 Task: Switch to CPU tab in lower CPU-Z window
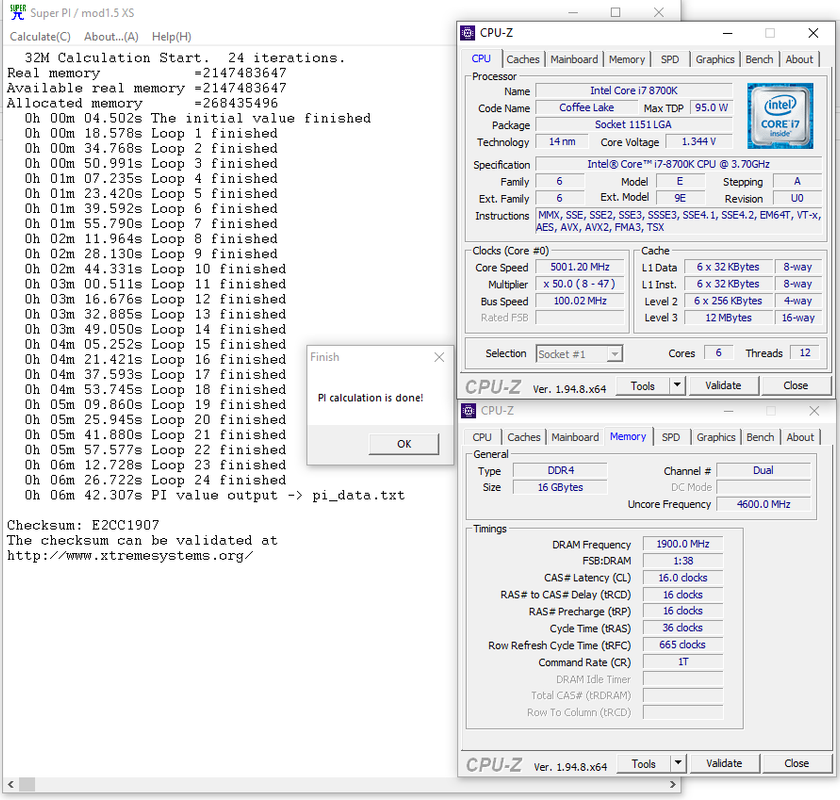coord(482,437)
